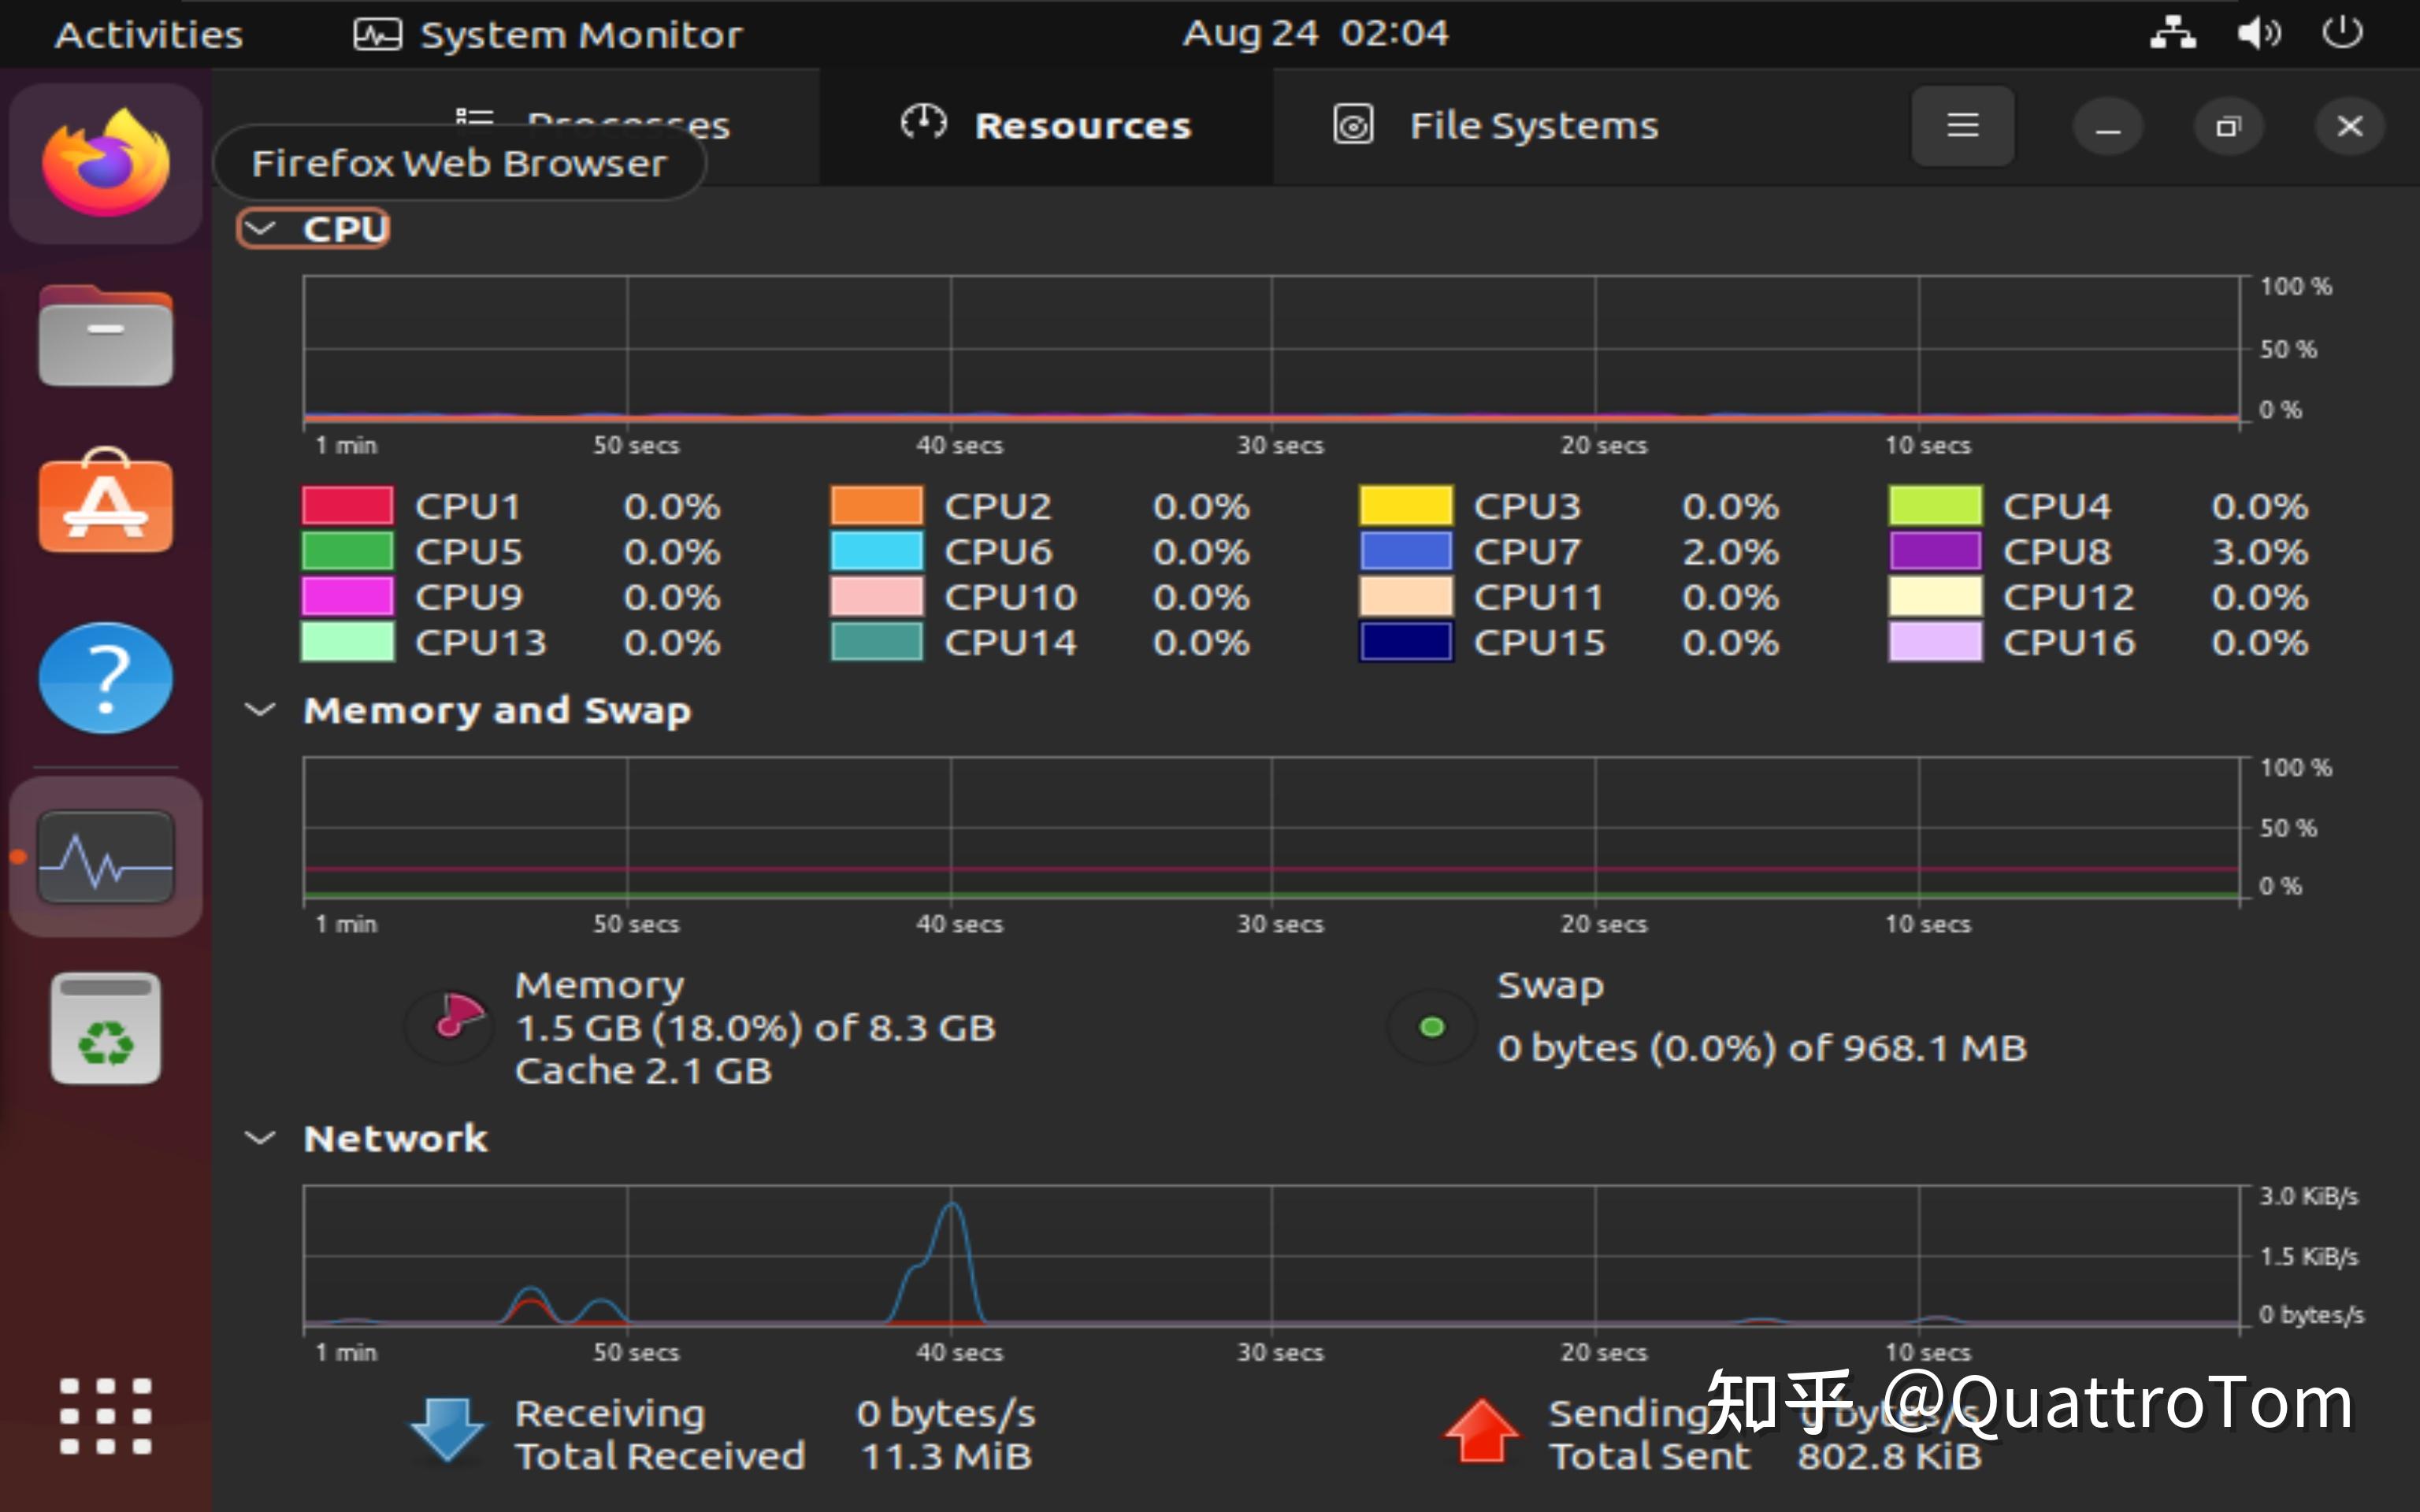This screenshot has height=1512, width=2420.
Task: Open the hamburger menu button
Action: 1963,126
